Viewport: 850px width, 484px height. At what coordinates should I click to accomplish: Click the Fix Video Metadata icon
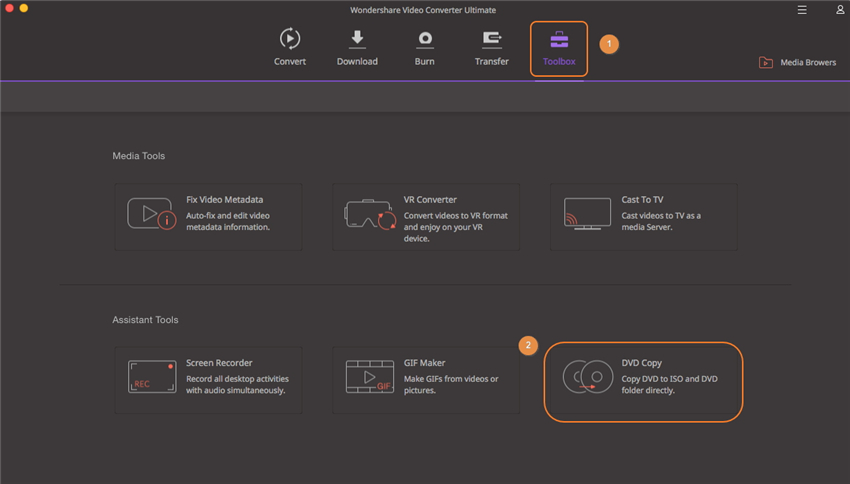(151, 214)
